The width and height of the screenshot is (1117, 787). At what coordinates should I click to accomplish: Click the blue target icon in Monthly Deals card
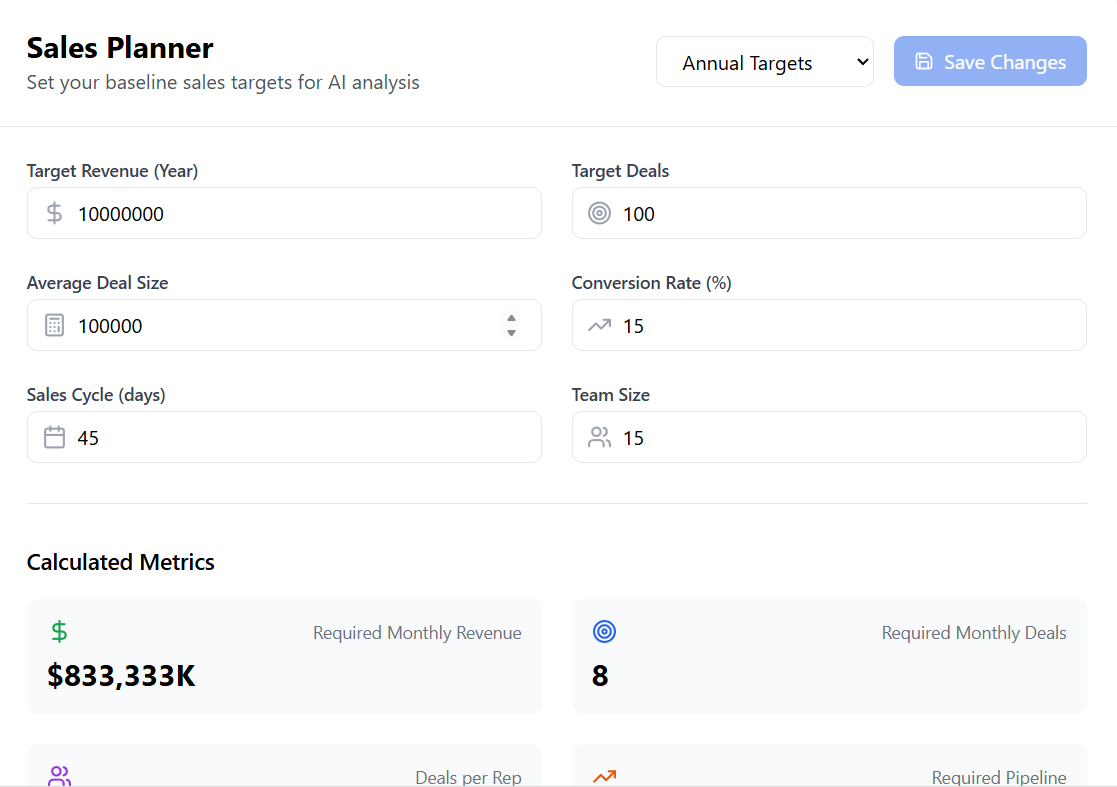pyautogui.click(x=604, y=632)
